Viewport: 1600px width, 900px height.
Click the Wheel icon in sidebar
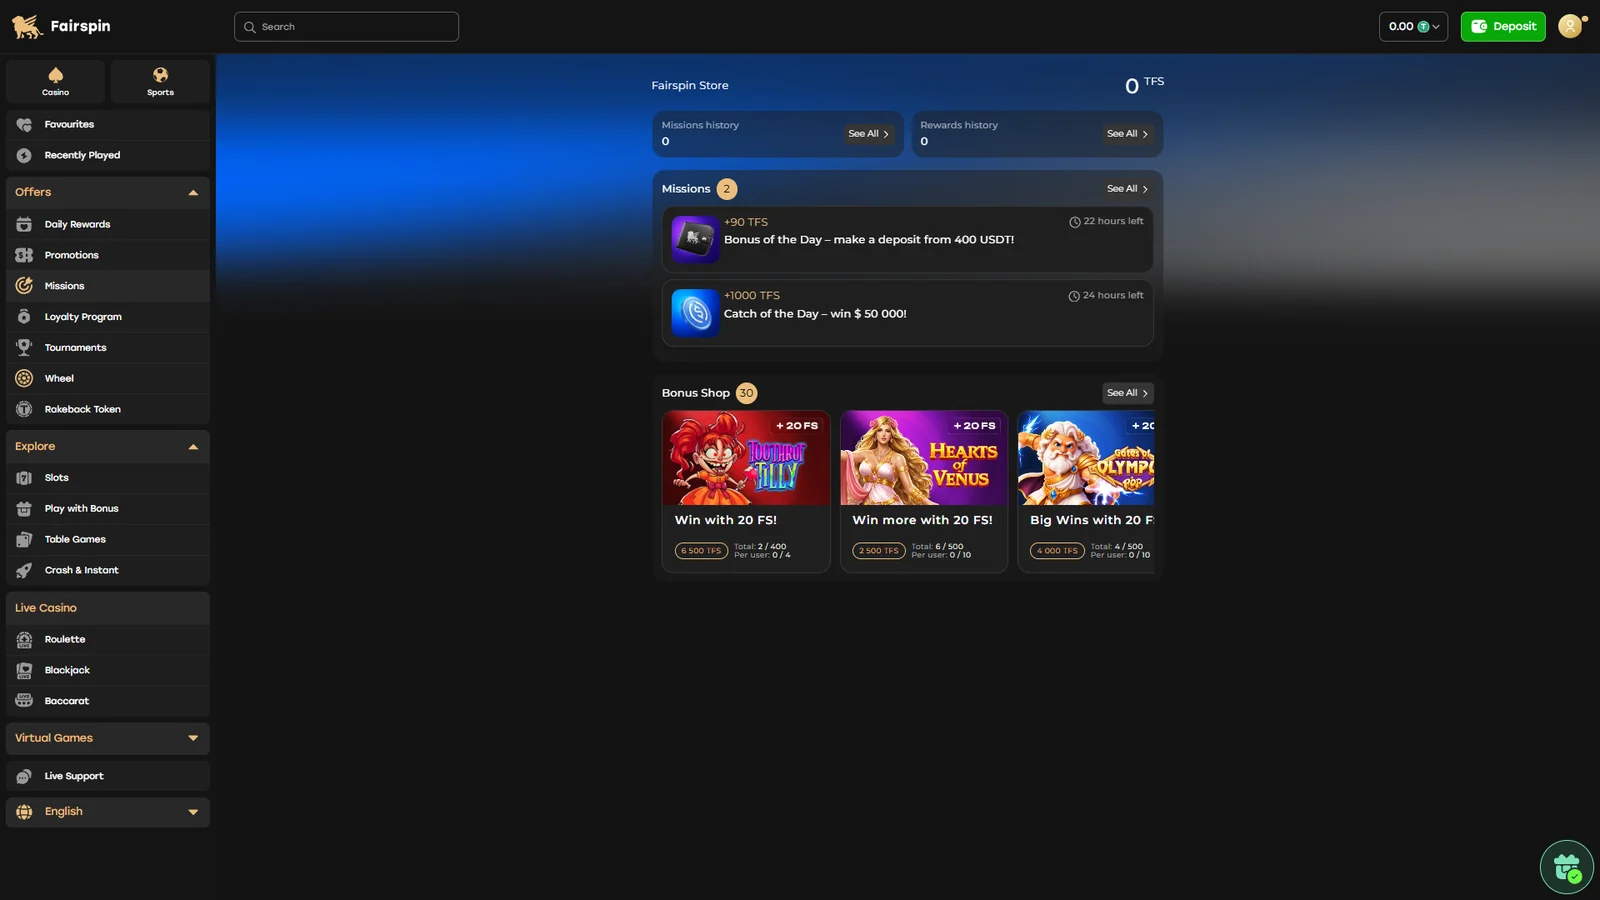[x=24, y=379]
